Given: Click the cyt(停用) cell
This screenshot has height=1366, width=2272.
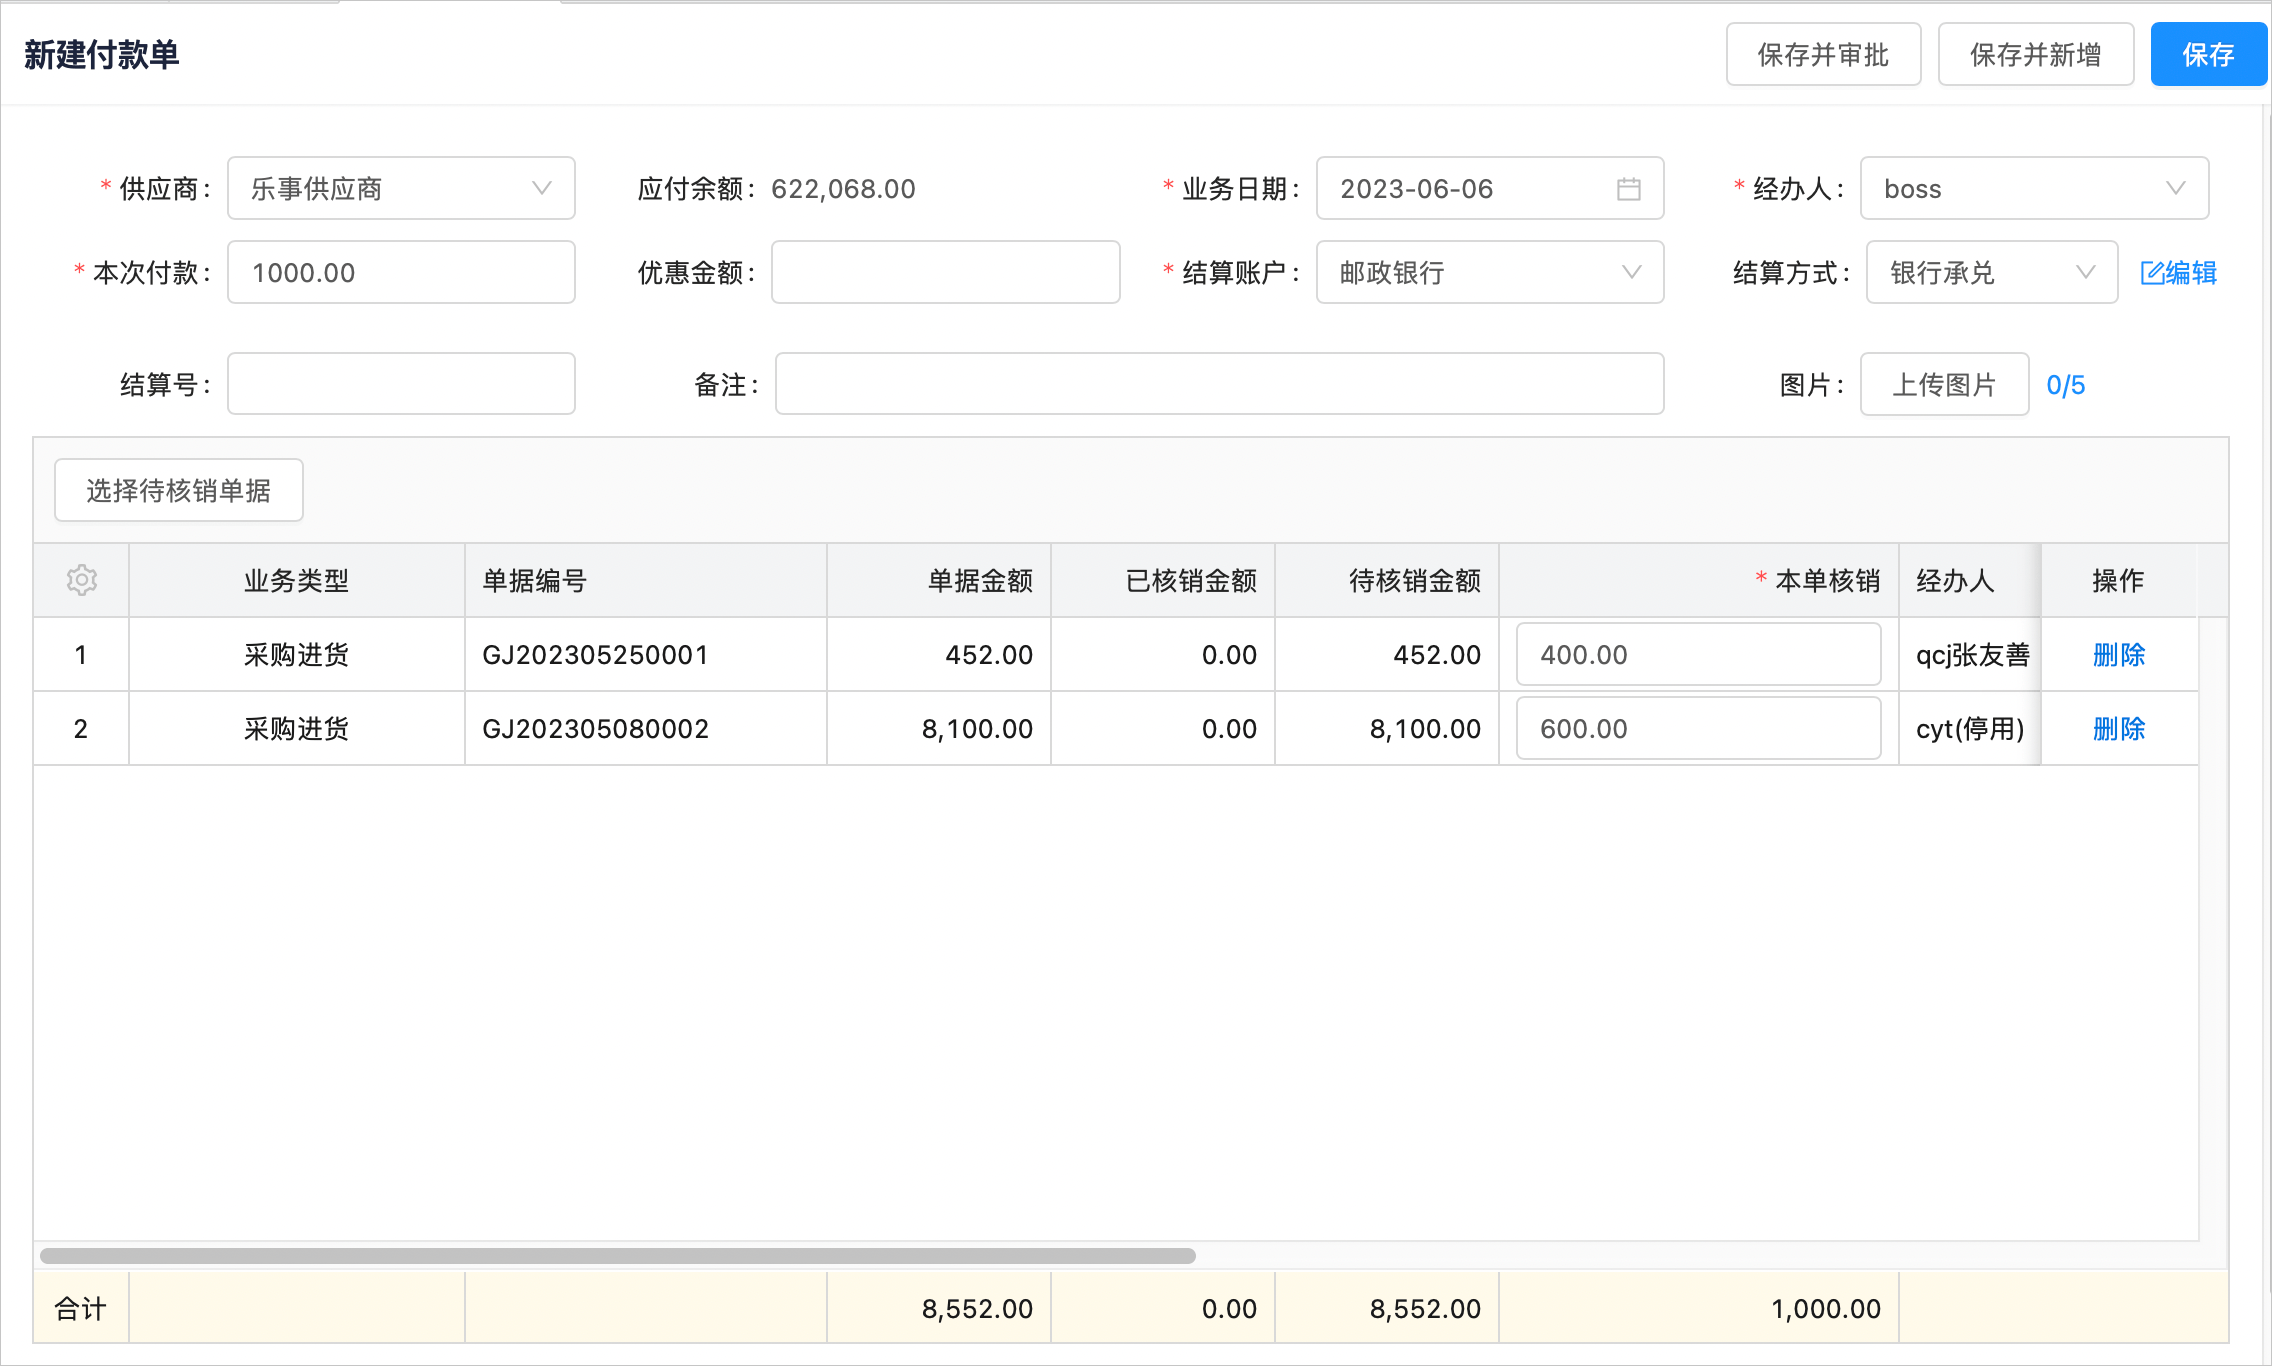Looking at the screenshot, I should point(1970,729).
